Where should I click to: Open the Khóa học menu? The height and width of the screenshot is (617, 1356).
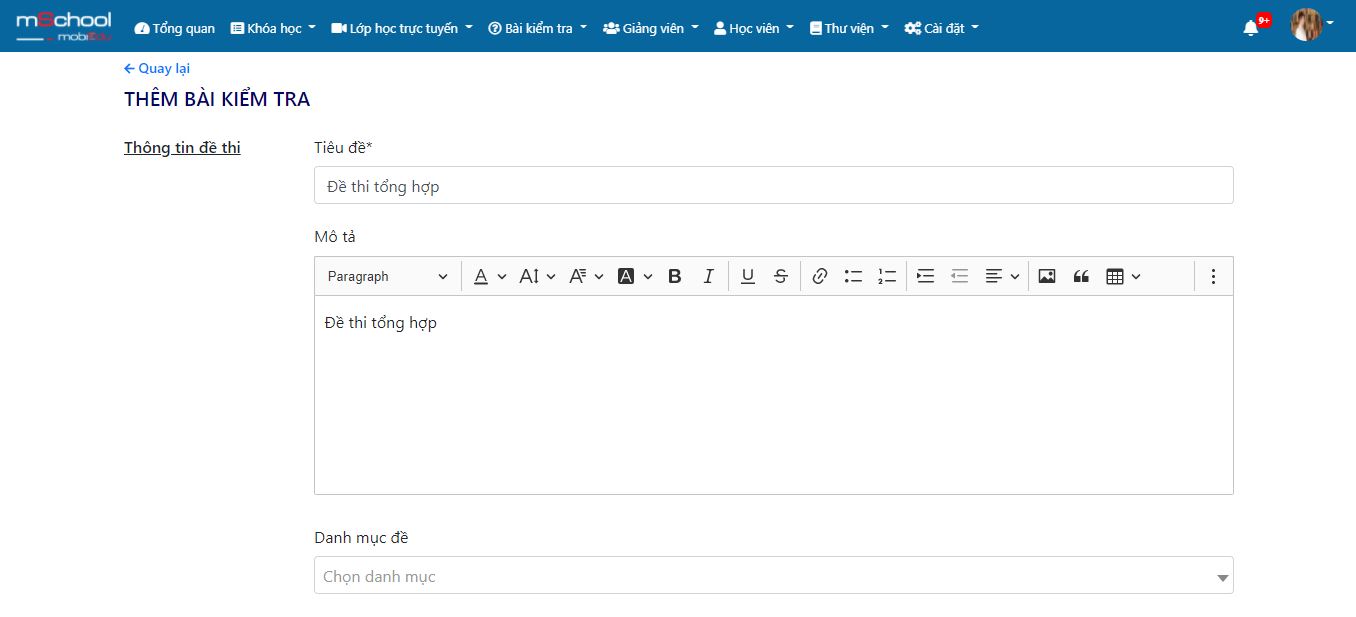pos(273,28)
